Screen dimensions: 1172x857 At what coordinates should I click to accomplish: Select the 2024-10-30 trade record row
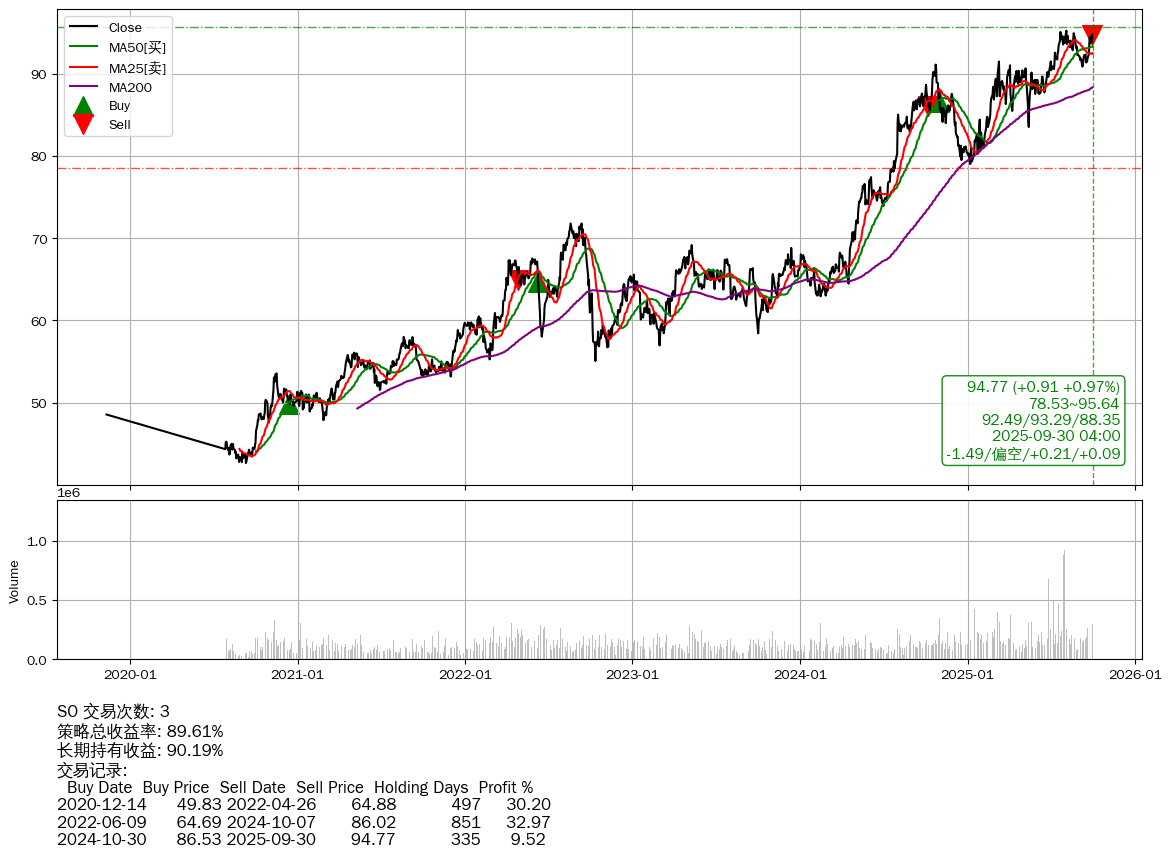tap(301, 839)
